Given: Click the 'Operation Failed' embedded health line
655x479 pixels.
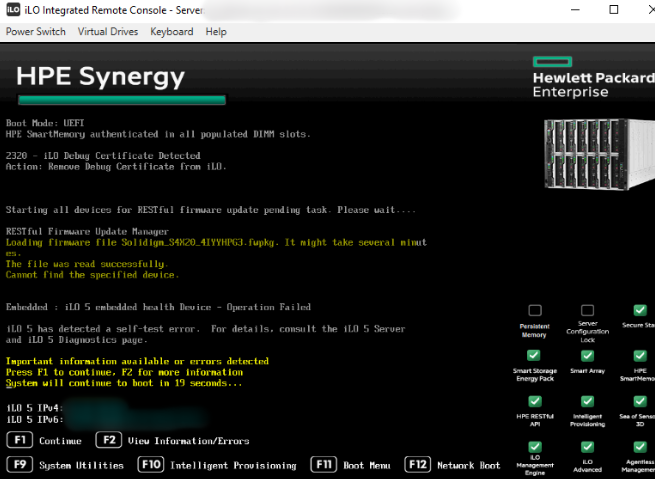Looking at the screenshot, I should point(158,307).
